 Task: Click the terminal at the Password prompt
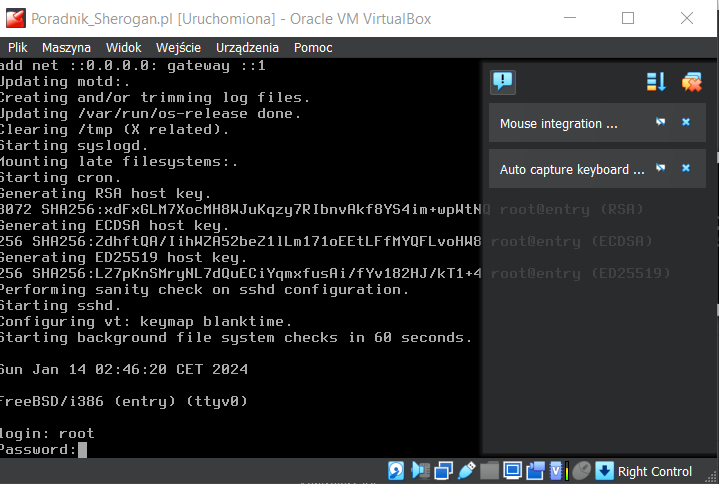point(84,450)
